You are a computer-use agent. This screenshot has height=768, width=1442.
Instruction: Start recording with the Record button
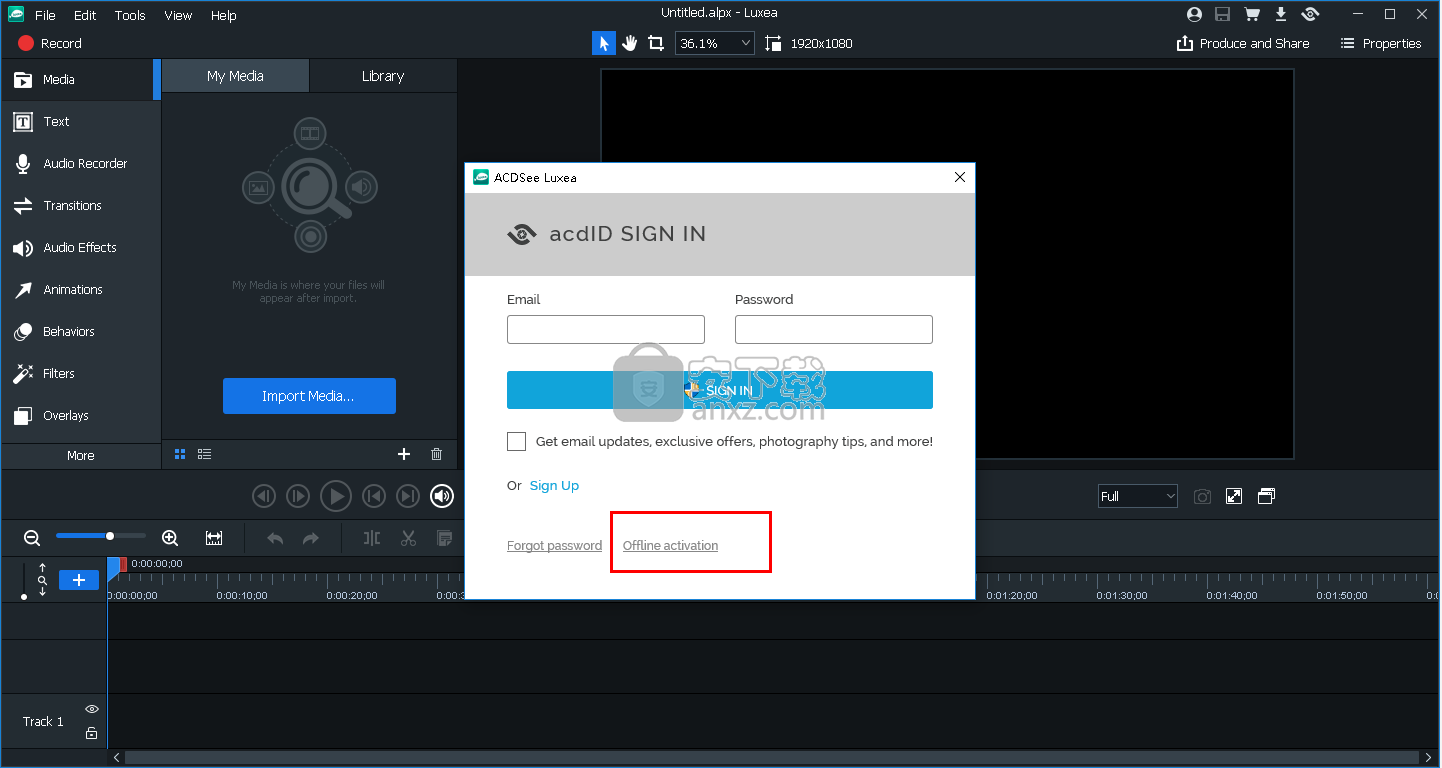pos(49,43)
